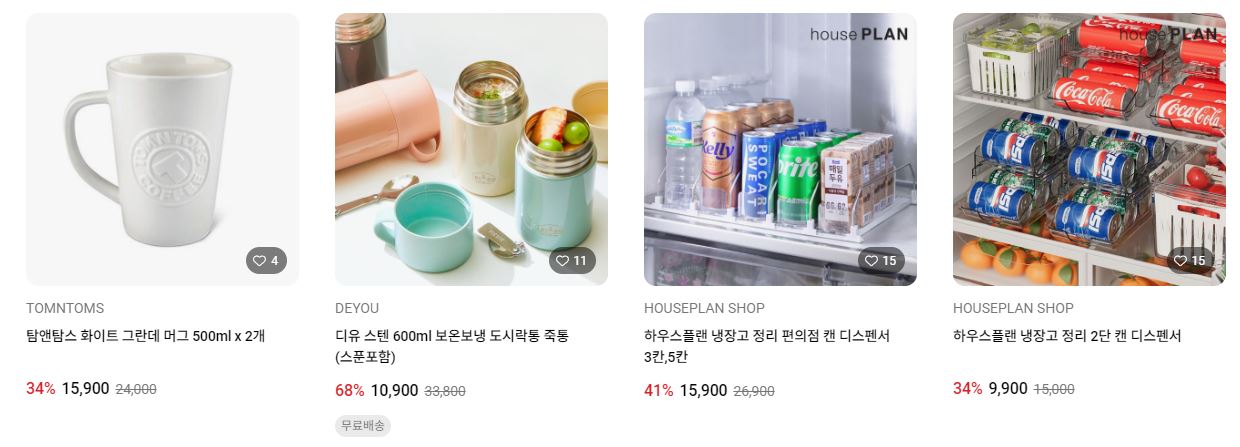Click the 34% 15,900 mug price
This screenshot has height=447, width=1240.
point(68,389)
